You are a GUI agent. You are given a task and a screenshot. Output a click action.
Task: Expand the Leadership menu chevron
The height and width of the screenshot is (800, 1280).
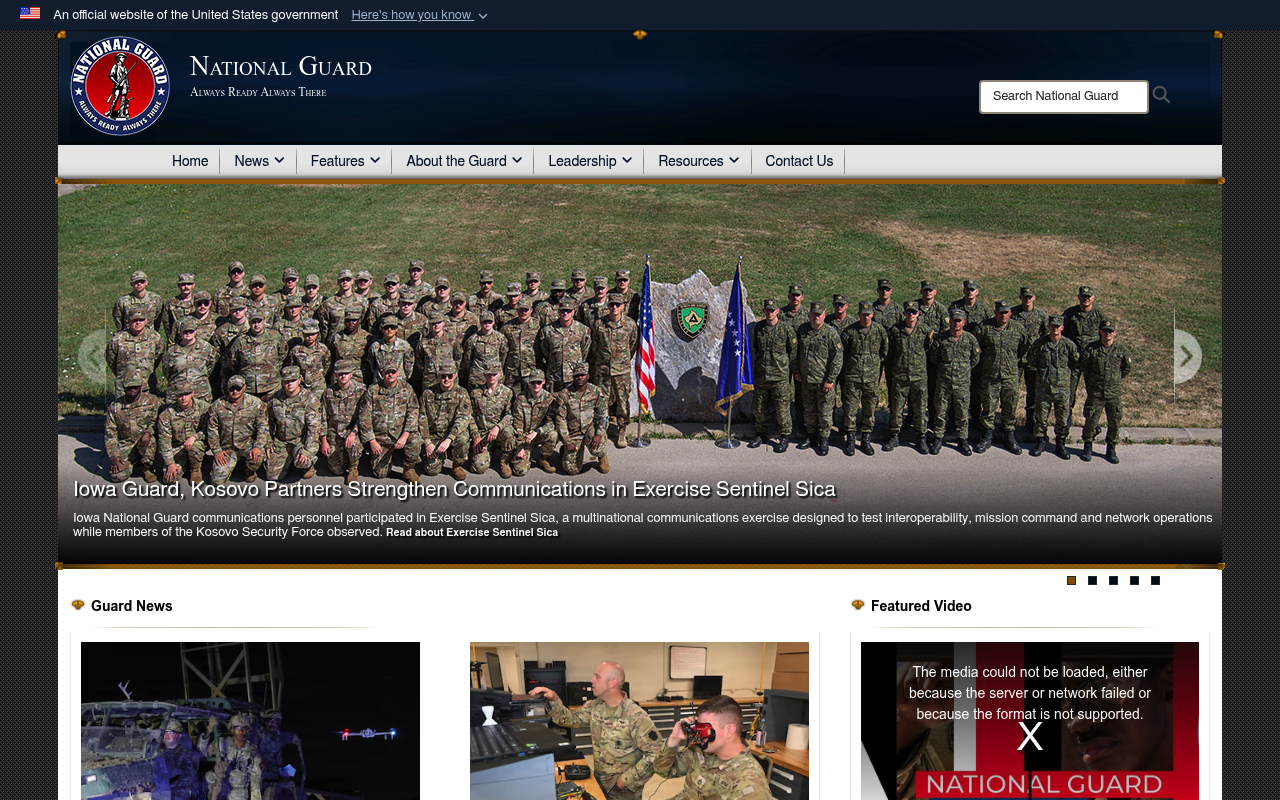[627, 160]
